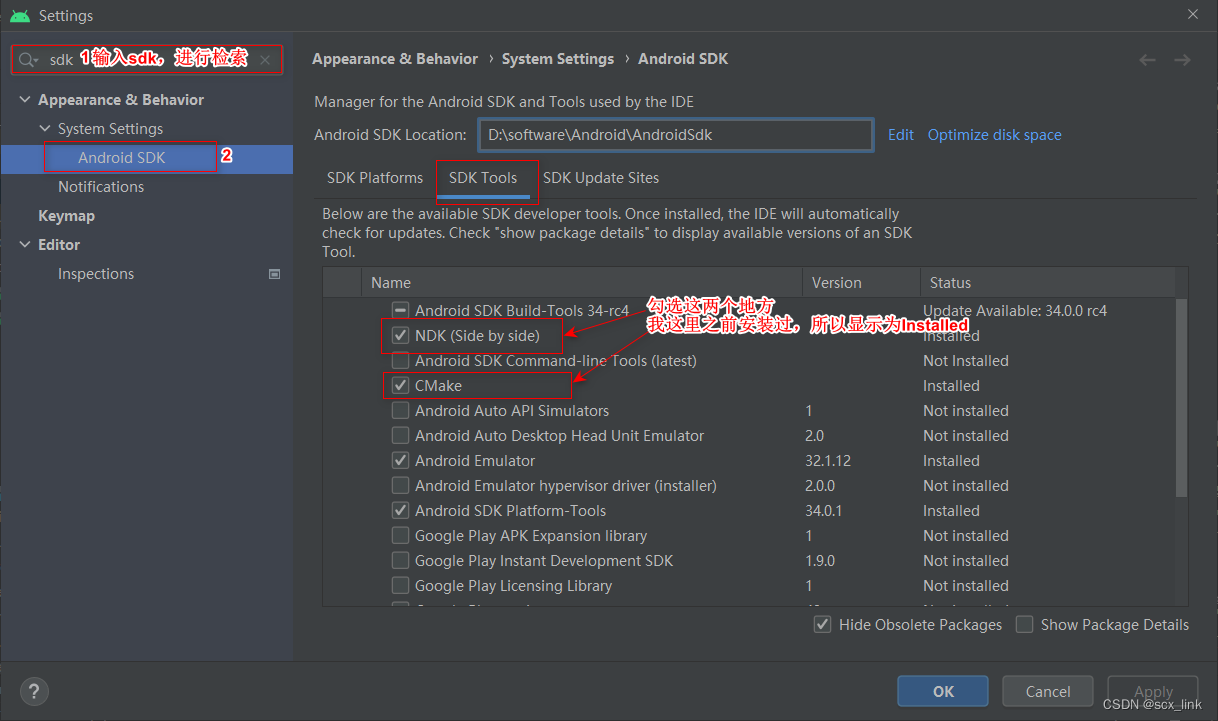Check Google Play Instant Development SDK
1218x721 pixels.
(400, 561)
